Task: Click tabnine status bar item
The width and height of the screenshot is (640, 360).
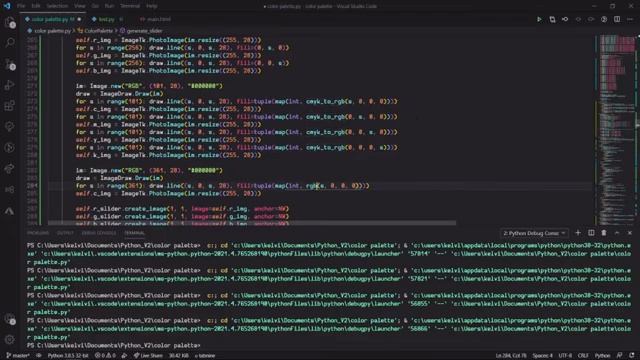Action: pyautogui.click(x=204, y=356)
